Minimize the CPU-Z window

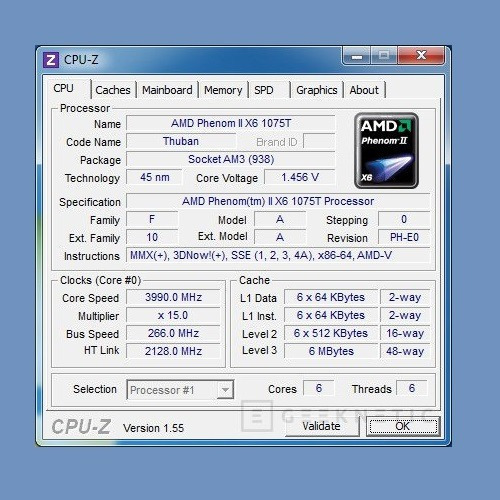click(357, 56)
